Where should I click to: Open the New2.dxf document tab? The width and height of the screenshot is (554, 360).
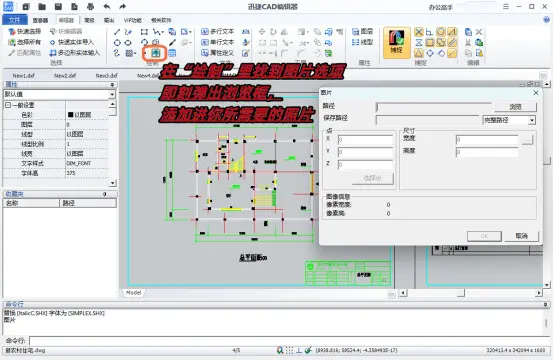point(65,76)
